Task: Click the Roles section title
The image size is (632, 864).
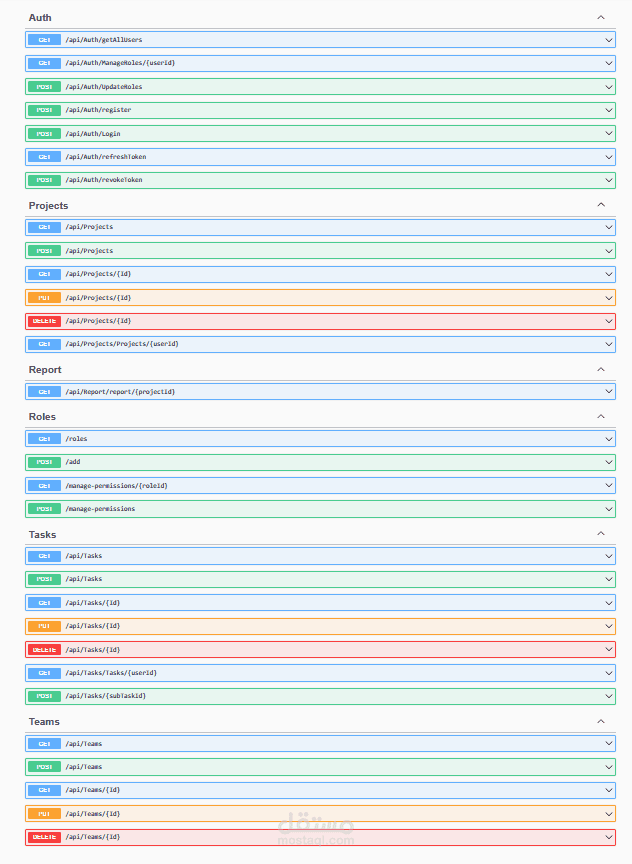Action: [x=42, y=417]
